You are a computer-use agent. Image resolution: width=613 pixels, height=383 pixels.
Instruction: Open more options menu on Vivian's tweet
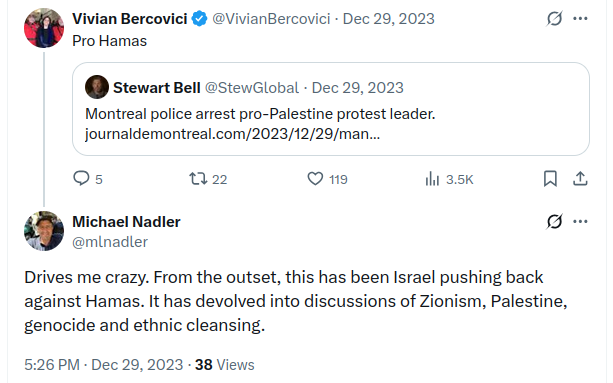tap(580, 18)
